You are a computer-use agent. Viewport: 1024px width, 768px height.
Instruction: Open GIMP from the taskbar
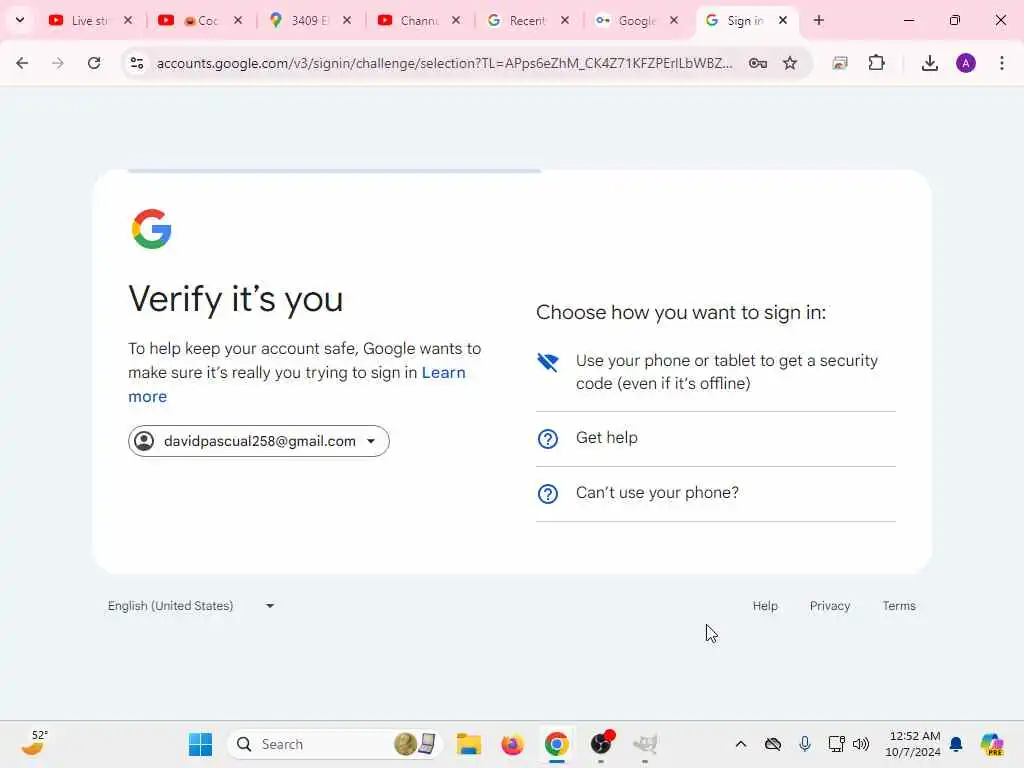click(645, 744)
